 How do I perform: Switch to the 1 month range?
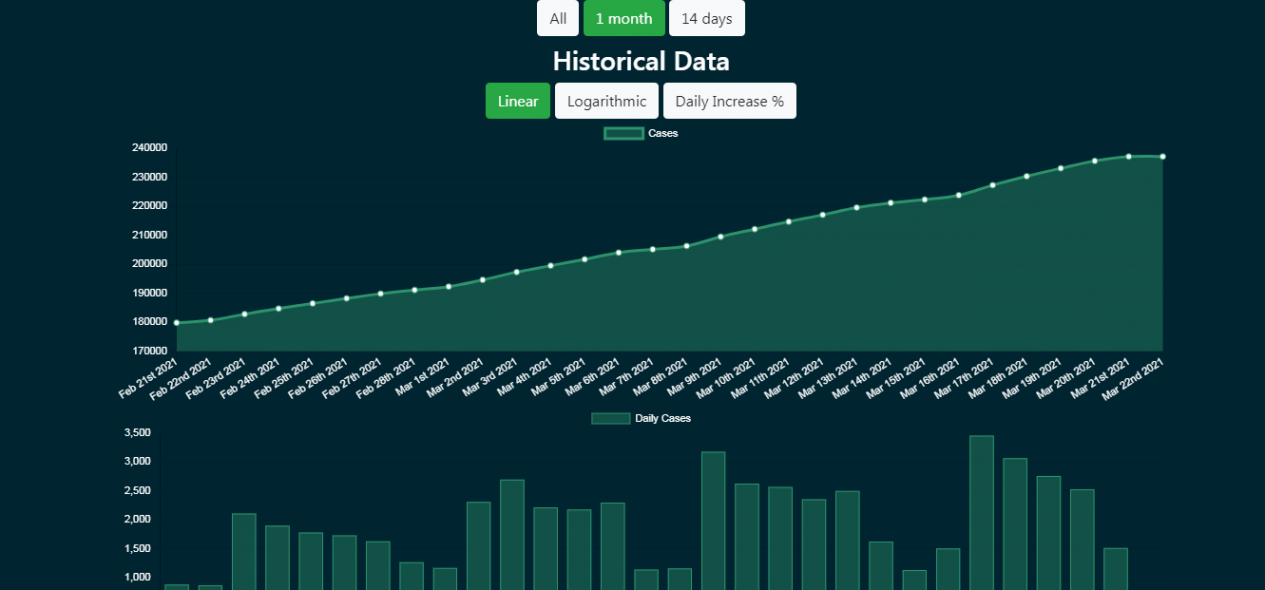[624, 18]
